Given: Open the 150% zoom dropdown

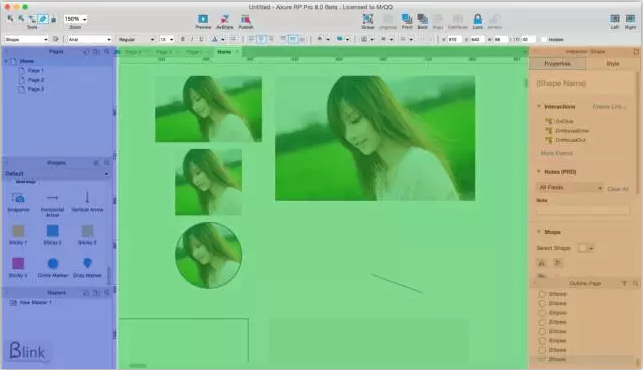Looking at the screenshot, I should (x=75, y=19).
